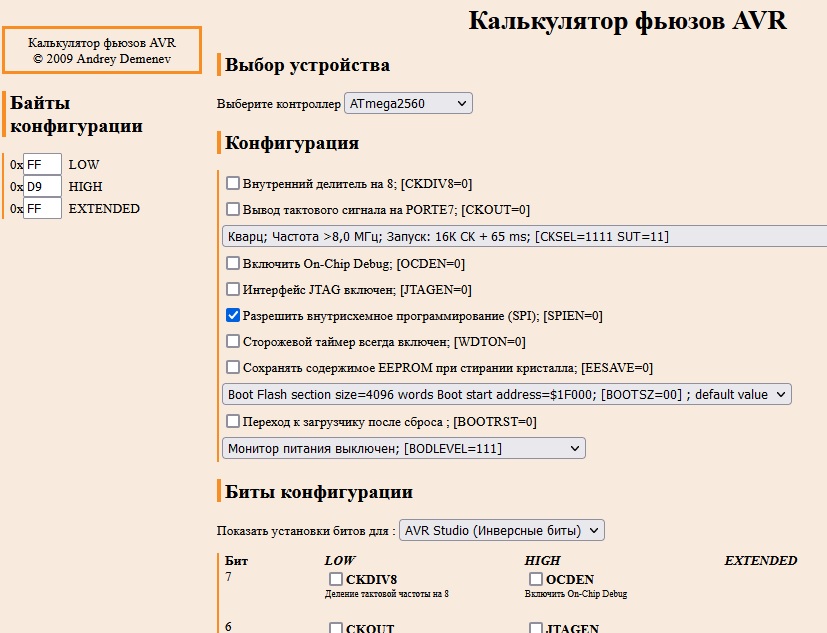The height and width of the screenshot is (633, 827).
Task: Expand the BODLEVEL power monitor dropdown
Action: point(403,448)
